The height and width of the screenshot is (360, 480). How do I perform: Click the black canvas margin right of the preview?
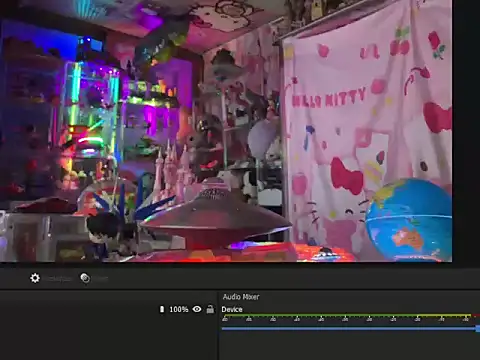[466, 133]
